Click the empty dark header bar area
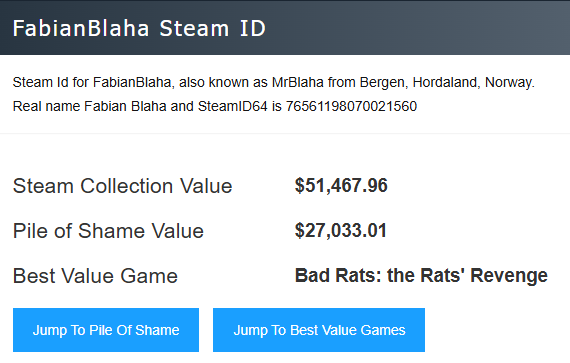This screenshot has width=570, height=363. (418, 28)
